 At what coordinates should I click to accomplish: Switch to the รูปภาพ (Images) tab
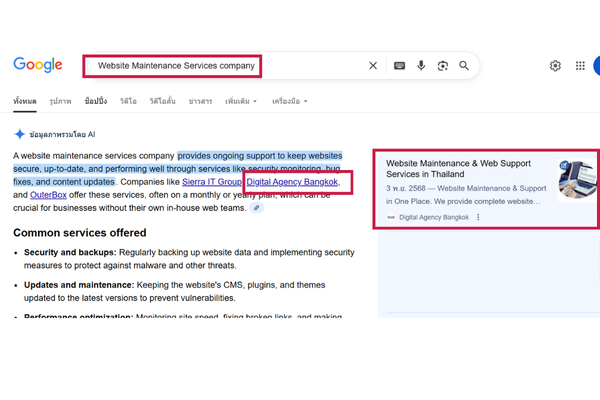click(x=60, y=101)
